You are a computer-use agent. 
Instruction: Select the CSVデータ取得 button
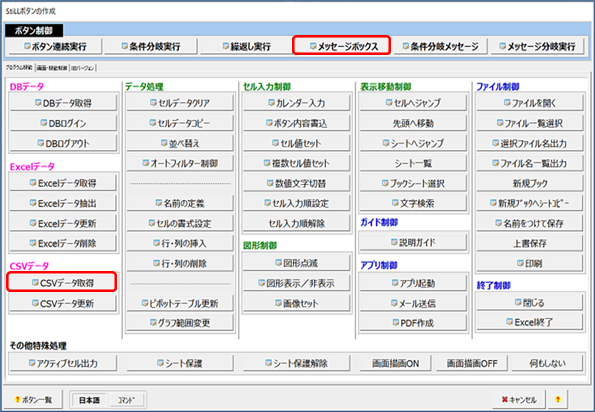[x=62, y=283]
